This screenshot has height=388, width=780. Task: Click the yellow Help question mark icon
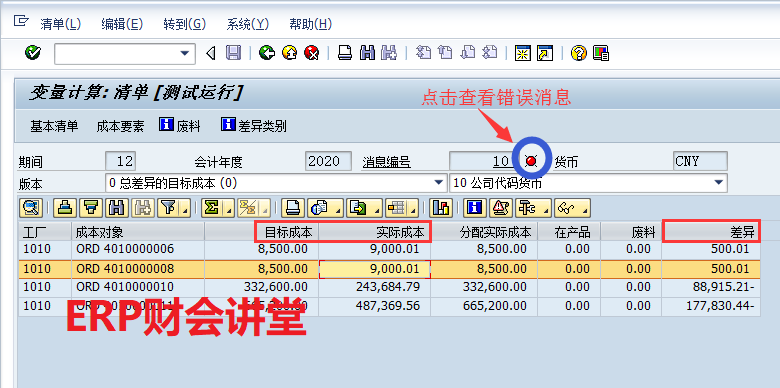pyautogui.click(x=579, y=53)
